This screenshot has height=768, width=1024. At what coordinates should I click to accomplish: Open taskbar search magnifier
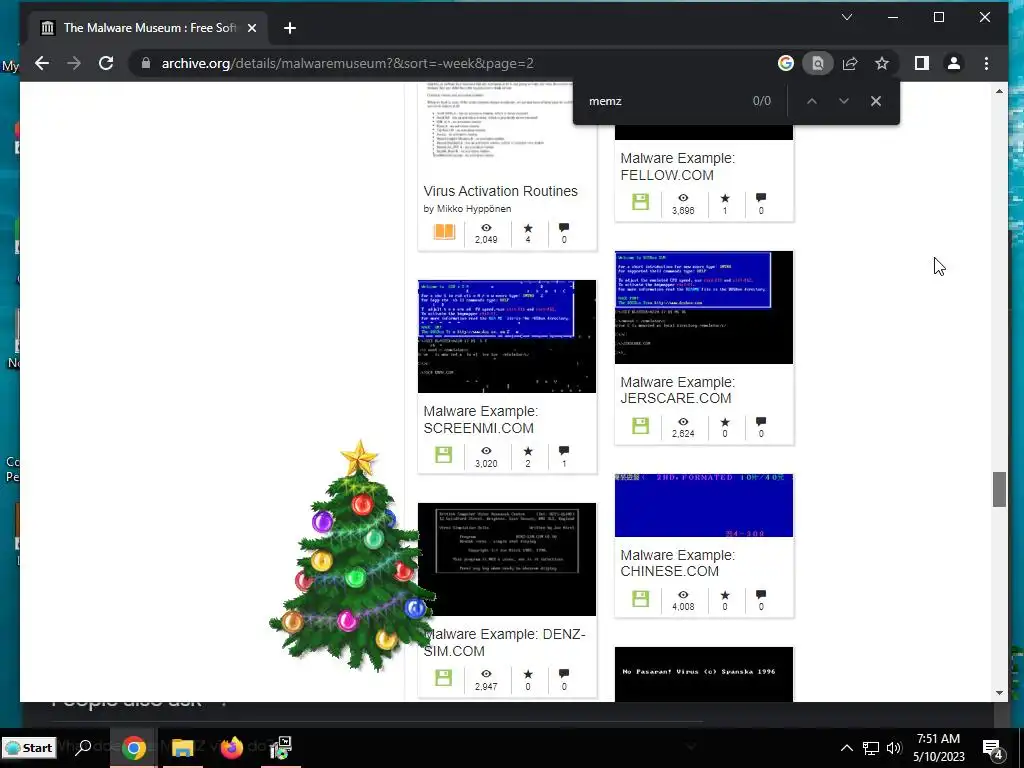[83, 748]
